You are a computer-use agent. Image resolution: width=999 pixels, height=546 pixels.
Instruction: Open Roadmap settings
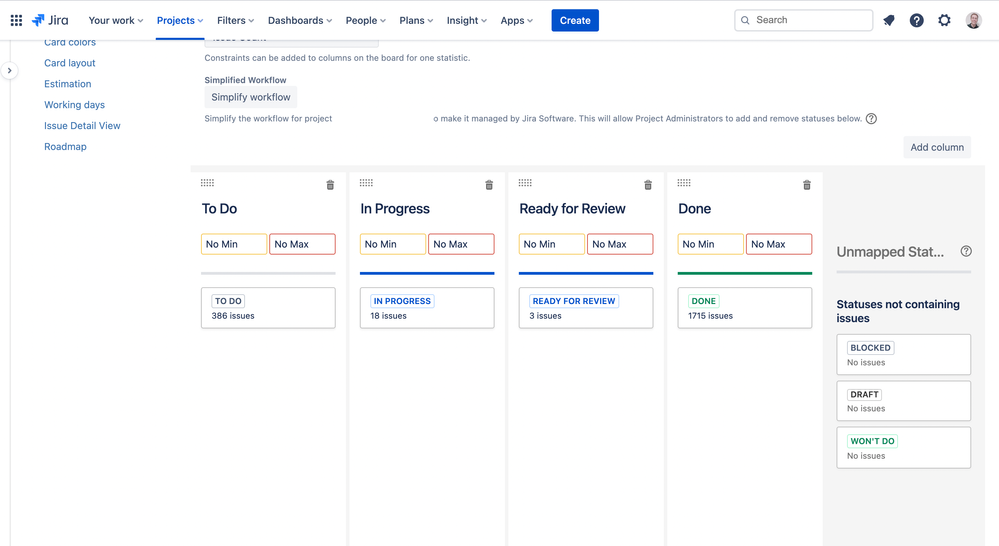(65, 147)
